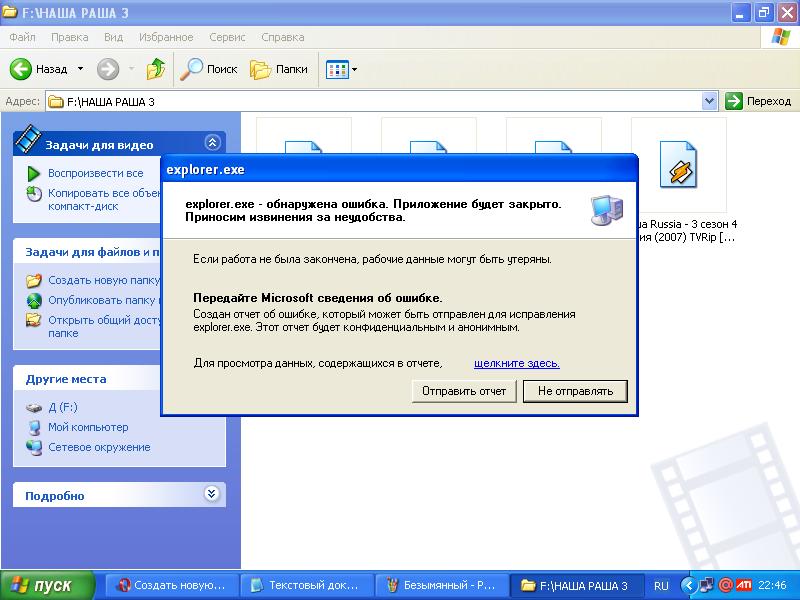Click the 22:46 system clock

772,585
